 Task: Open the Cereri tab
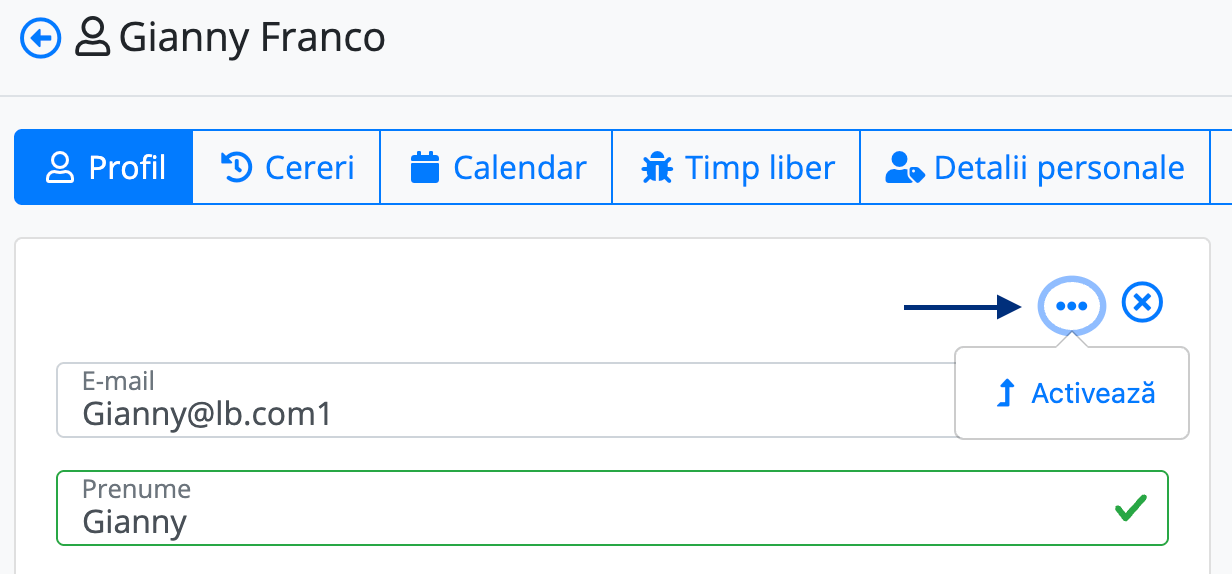pos(287,167)
